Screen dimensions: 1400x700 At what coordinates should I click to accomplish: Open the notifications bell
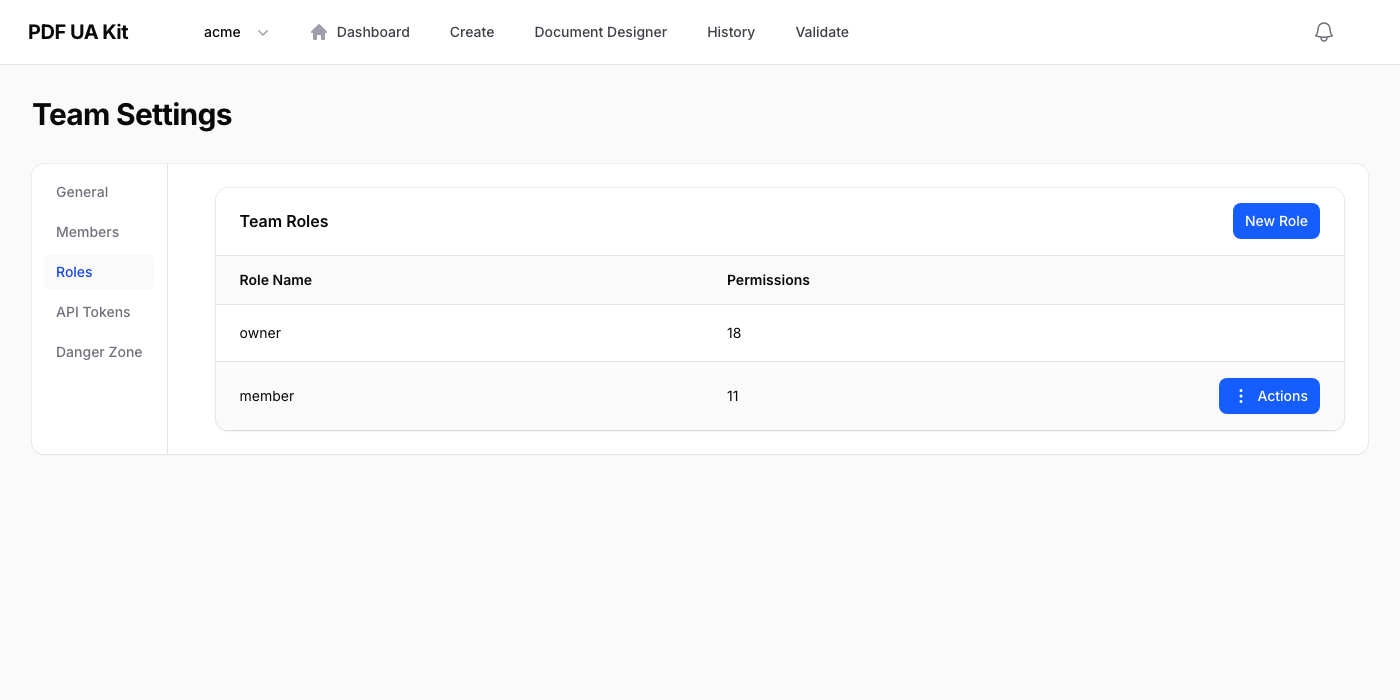pyautogui.click(x=1323, y=32)
